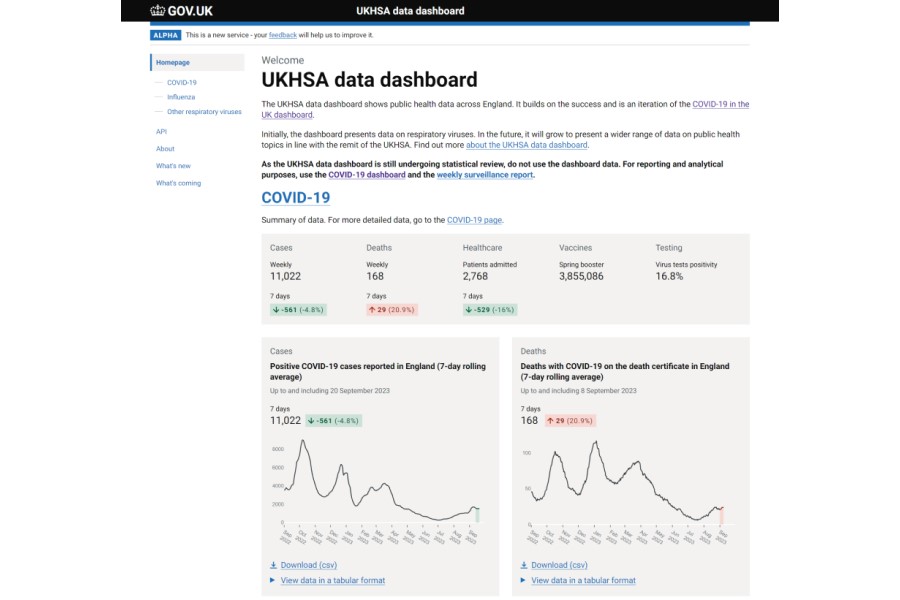The image size is (900, 600).
Task: Click the feedback link in the alpha banner
Action: 282,35
